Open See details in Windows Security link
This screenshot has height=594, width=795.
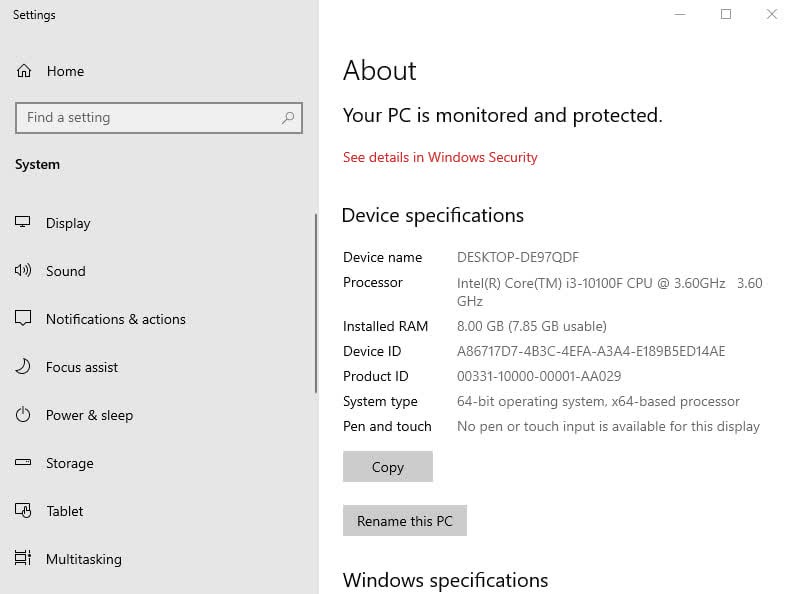440,157
